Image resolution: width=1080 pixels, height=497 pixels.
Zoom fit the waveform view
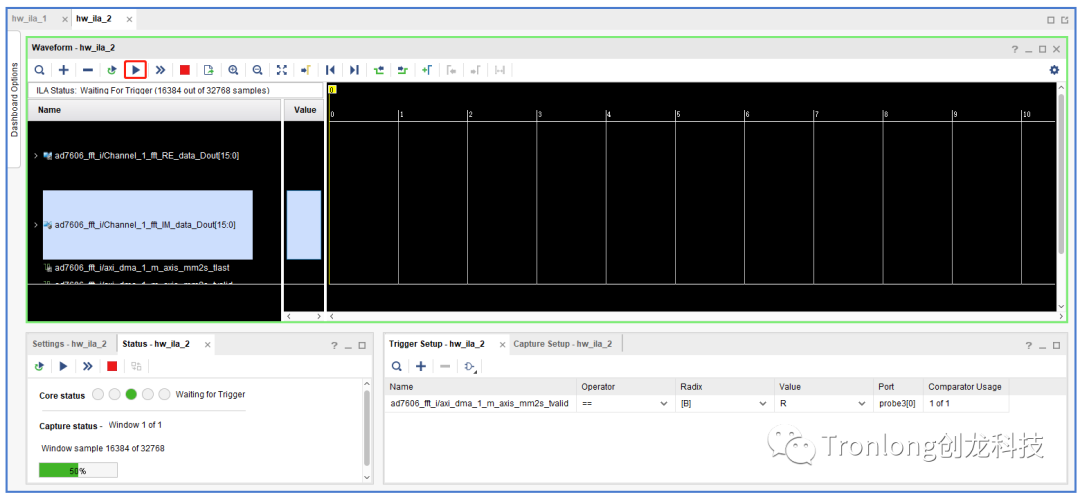tap(281, 70)
